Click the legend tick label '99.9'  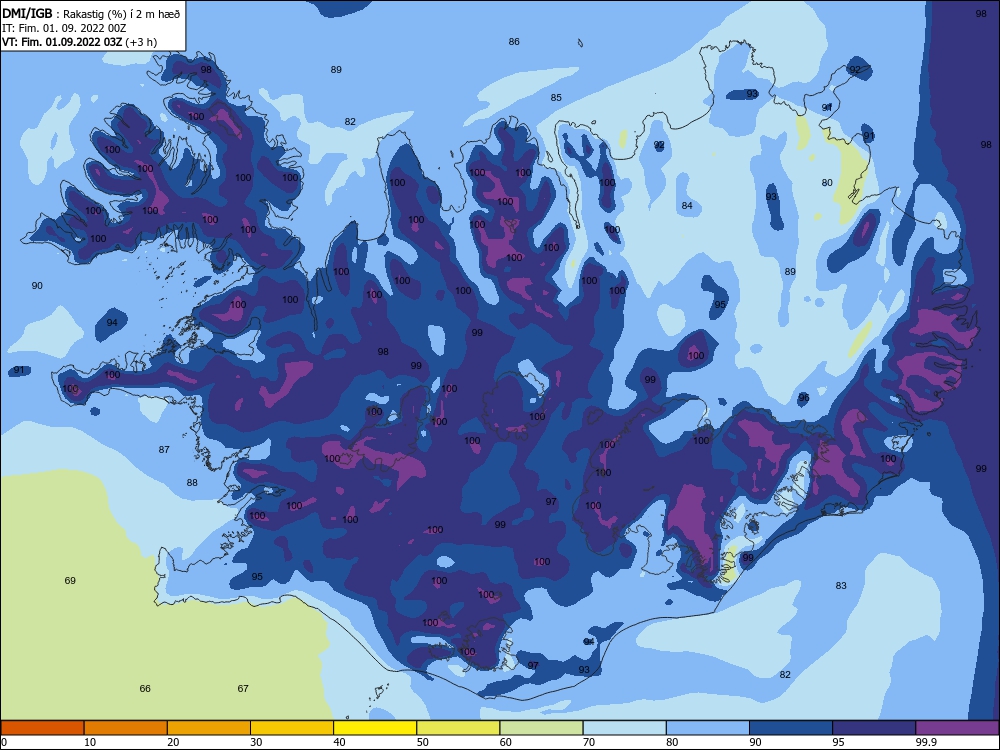pos(925,742)
